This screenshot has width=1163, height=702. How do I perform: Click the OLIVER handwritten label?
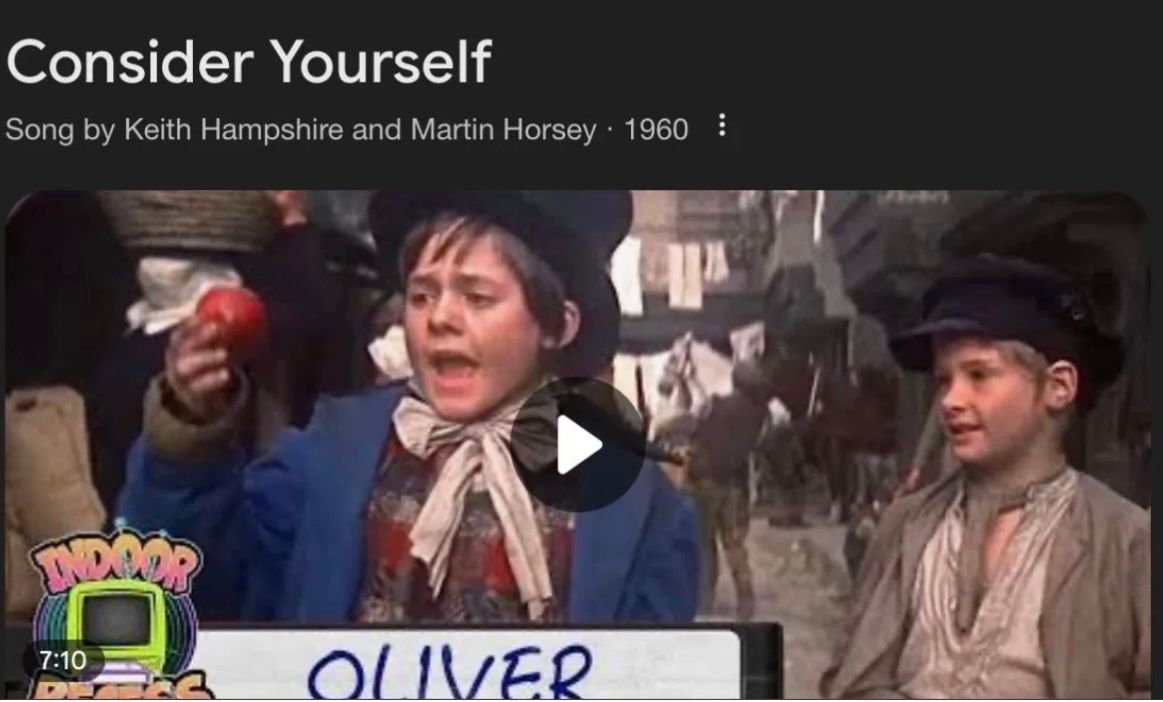coord(449,672)
